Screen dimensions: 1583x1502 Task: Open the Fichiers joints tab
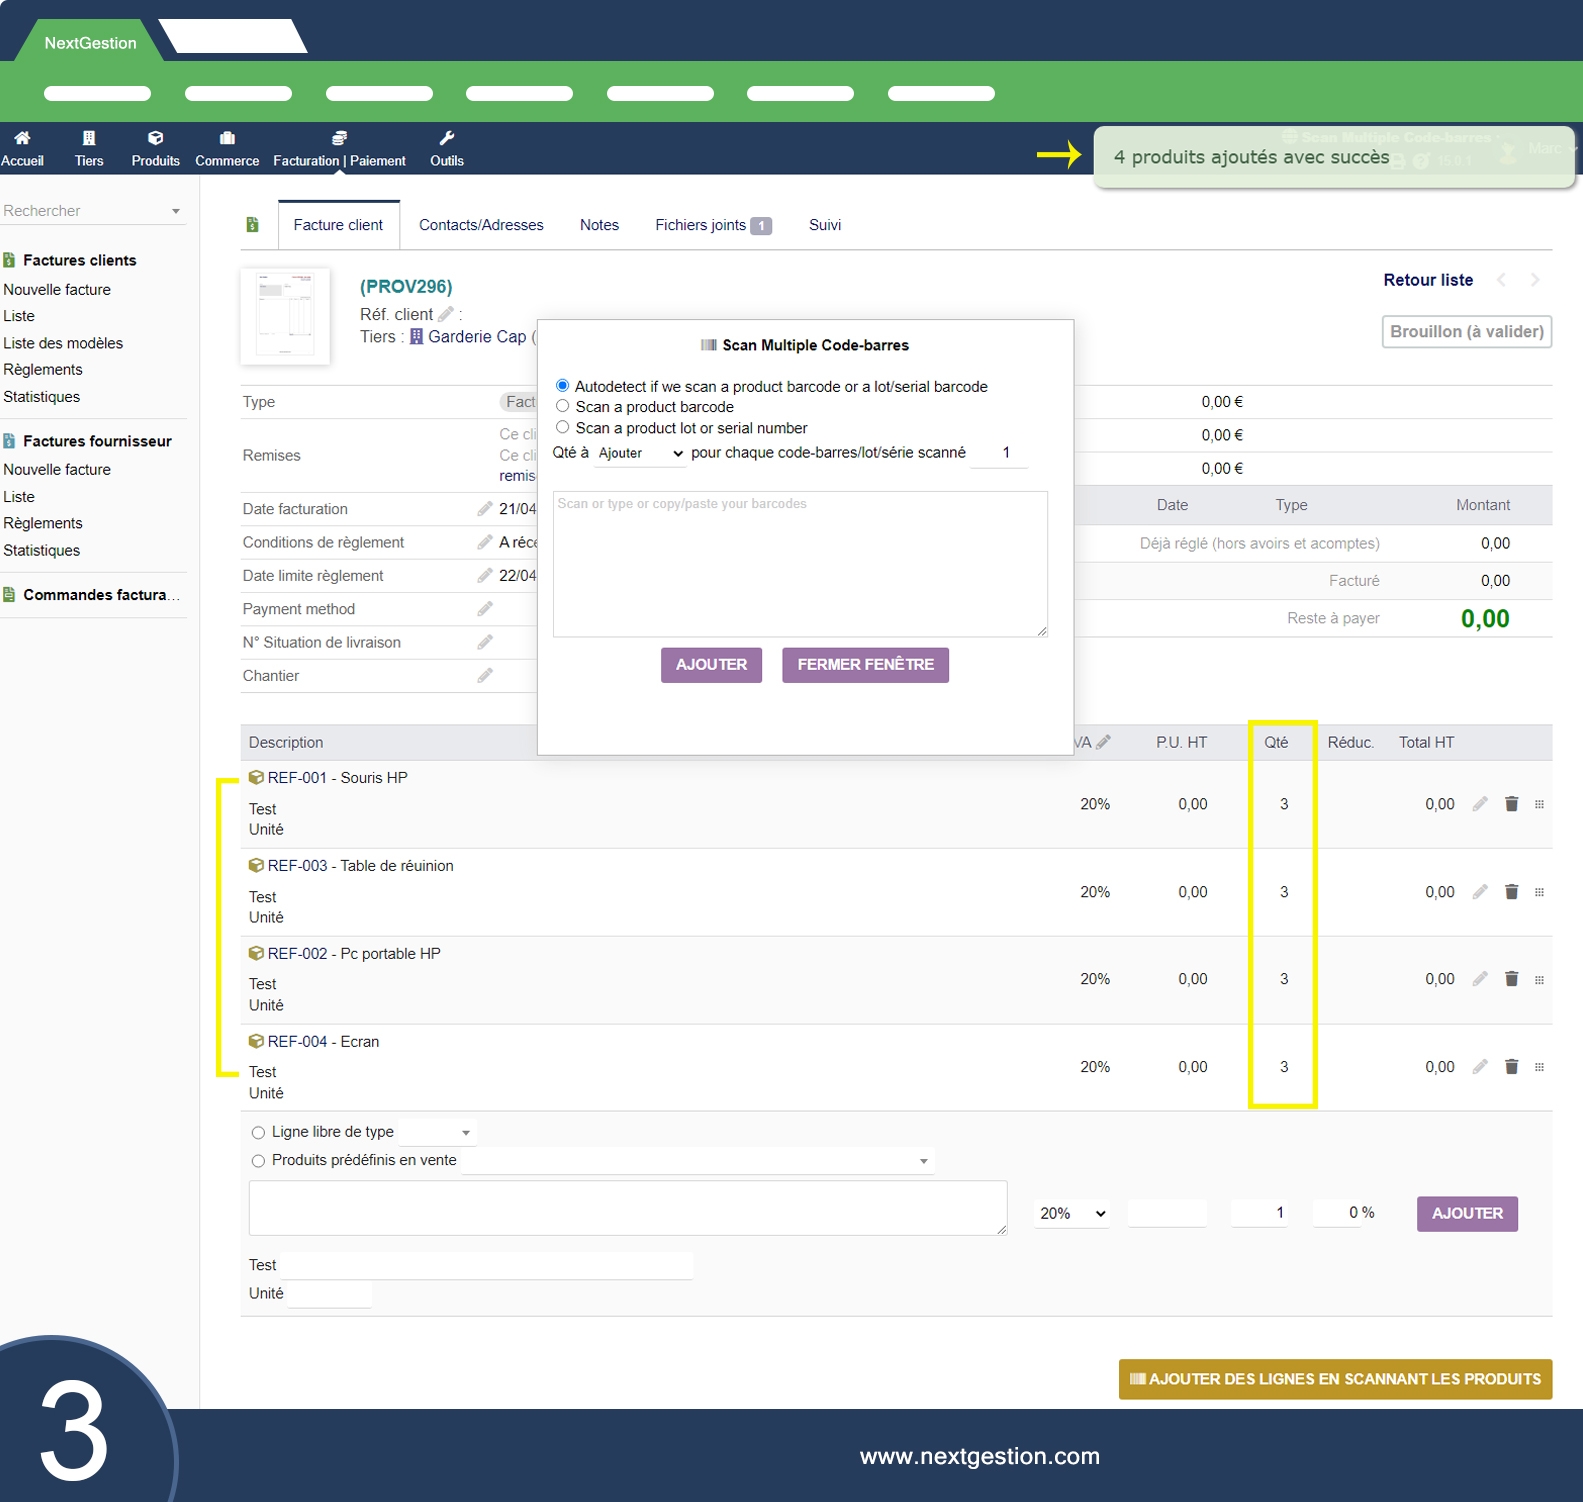(711, 225)
